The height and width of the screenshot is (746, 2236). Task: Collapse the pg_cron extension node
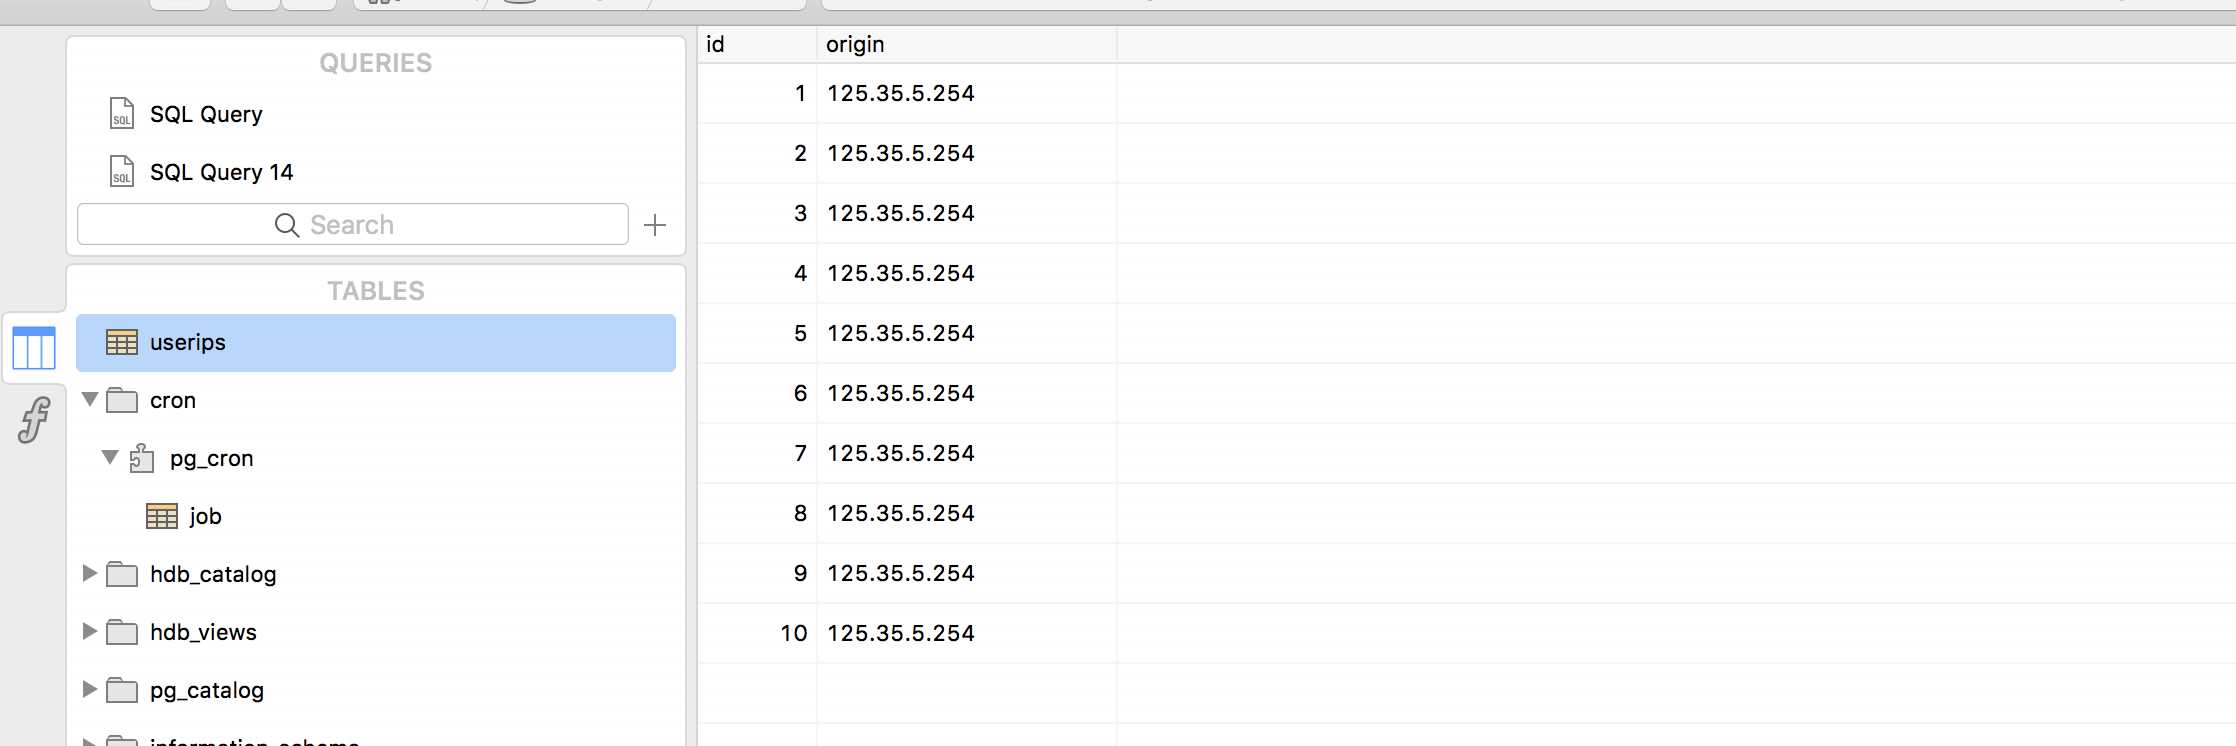110,458
